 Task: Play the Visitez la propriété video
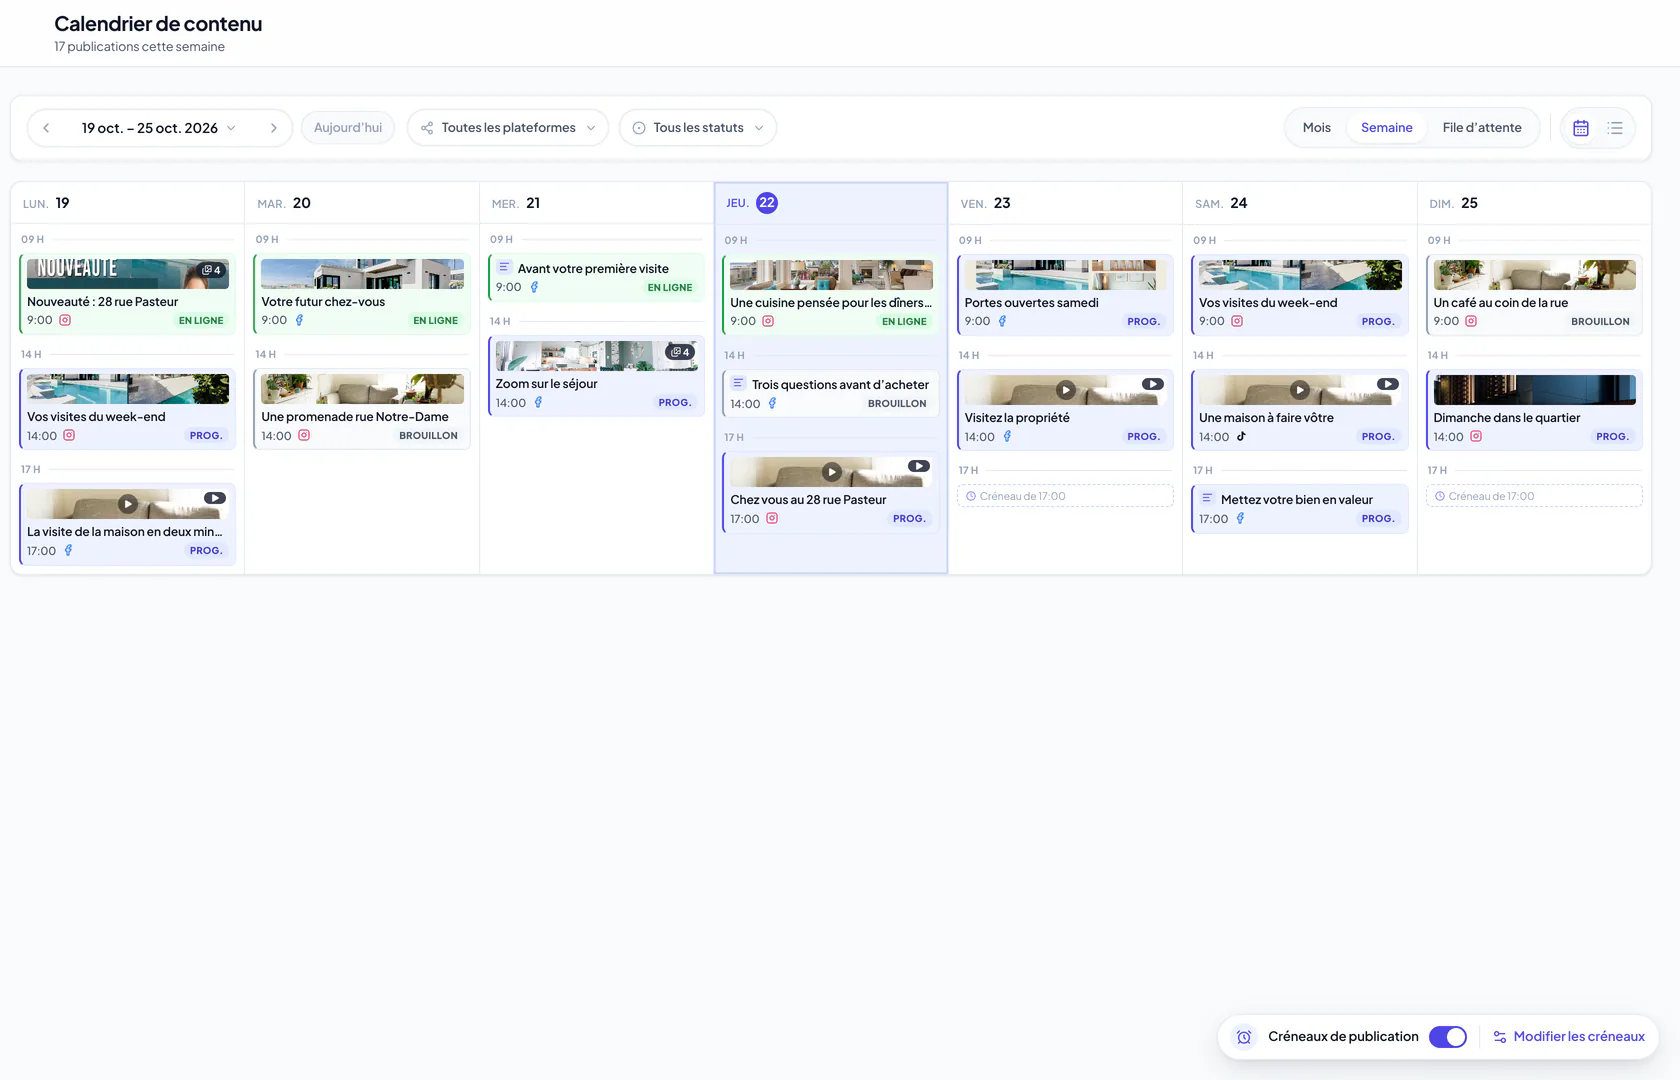pos(1066,390)
